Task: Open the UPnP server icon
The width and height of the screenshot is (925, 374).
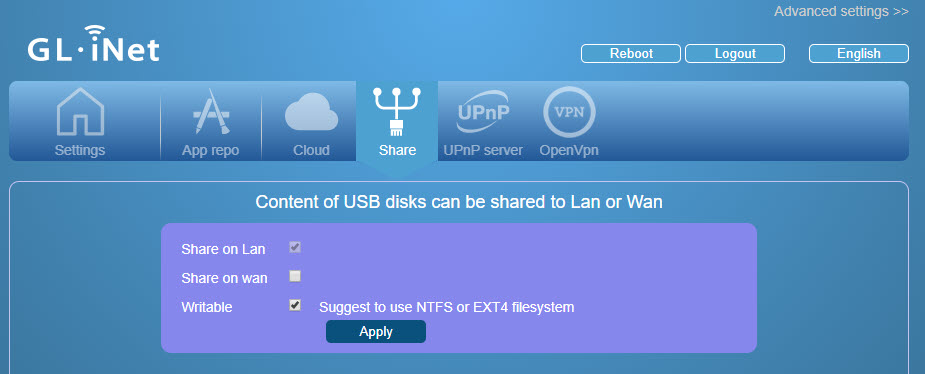Action: coord(483,112)
